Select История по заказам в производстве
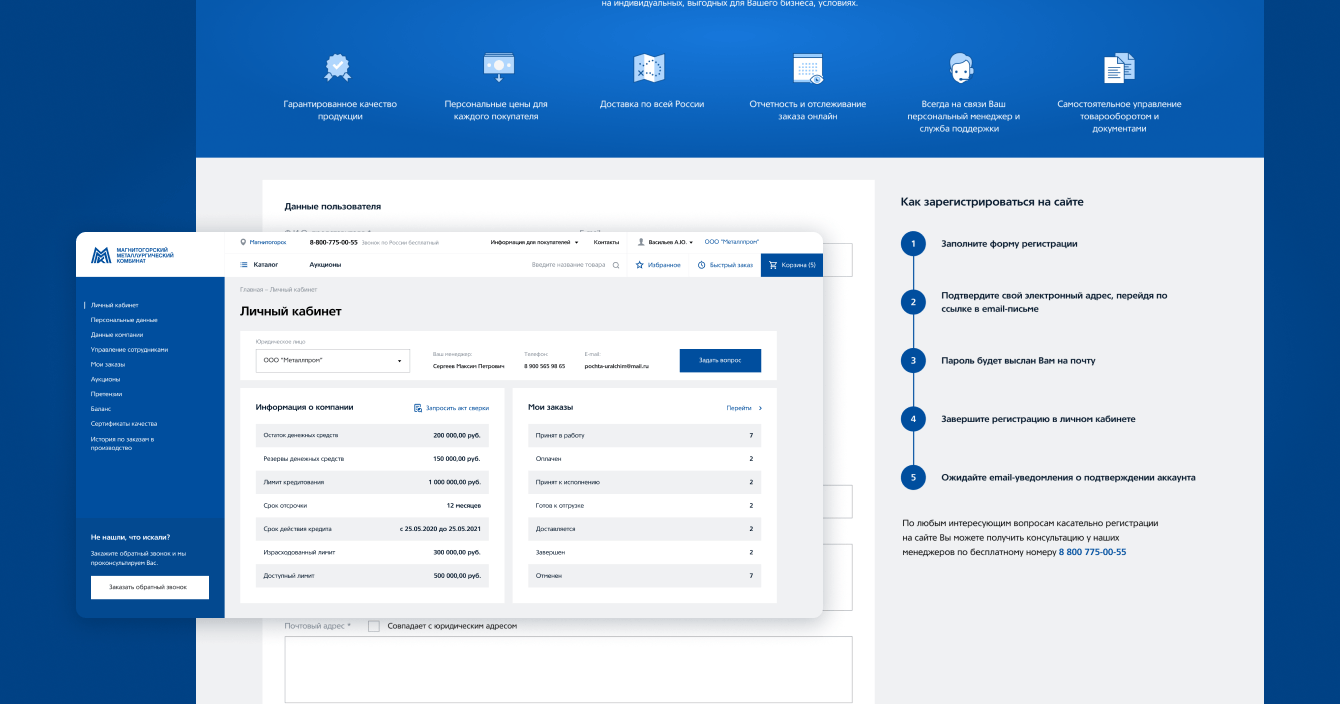 point(122,443)
